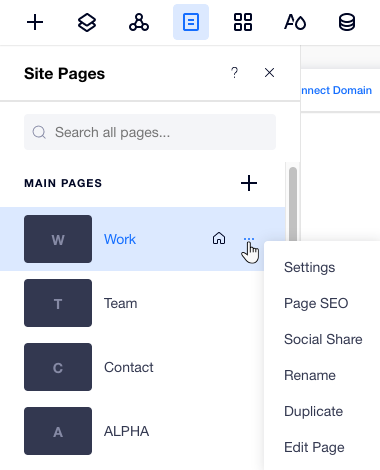Click the MAIN PAGES section heading
Viewport: 380px width, 470px height.
pyautogui.click(x=63, y=183)
